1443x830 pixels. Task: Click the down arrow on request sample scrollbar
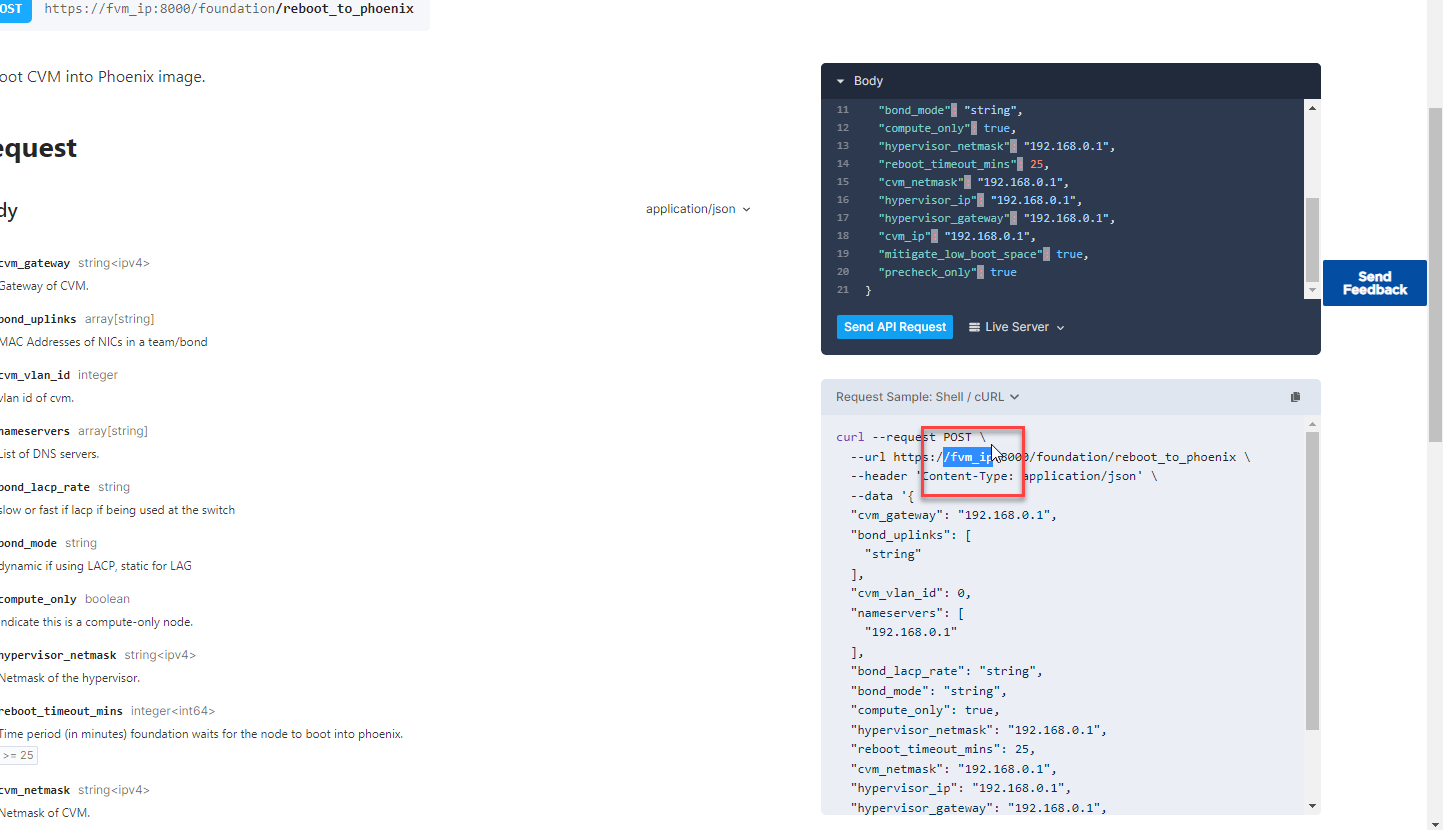tap(1311, 804)
